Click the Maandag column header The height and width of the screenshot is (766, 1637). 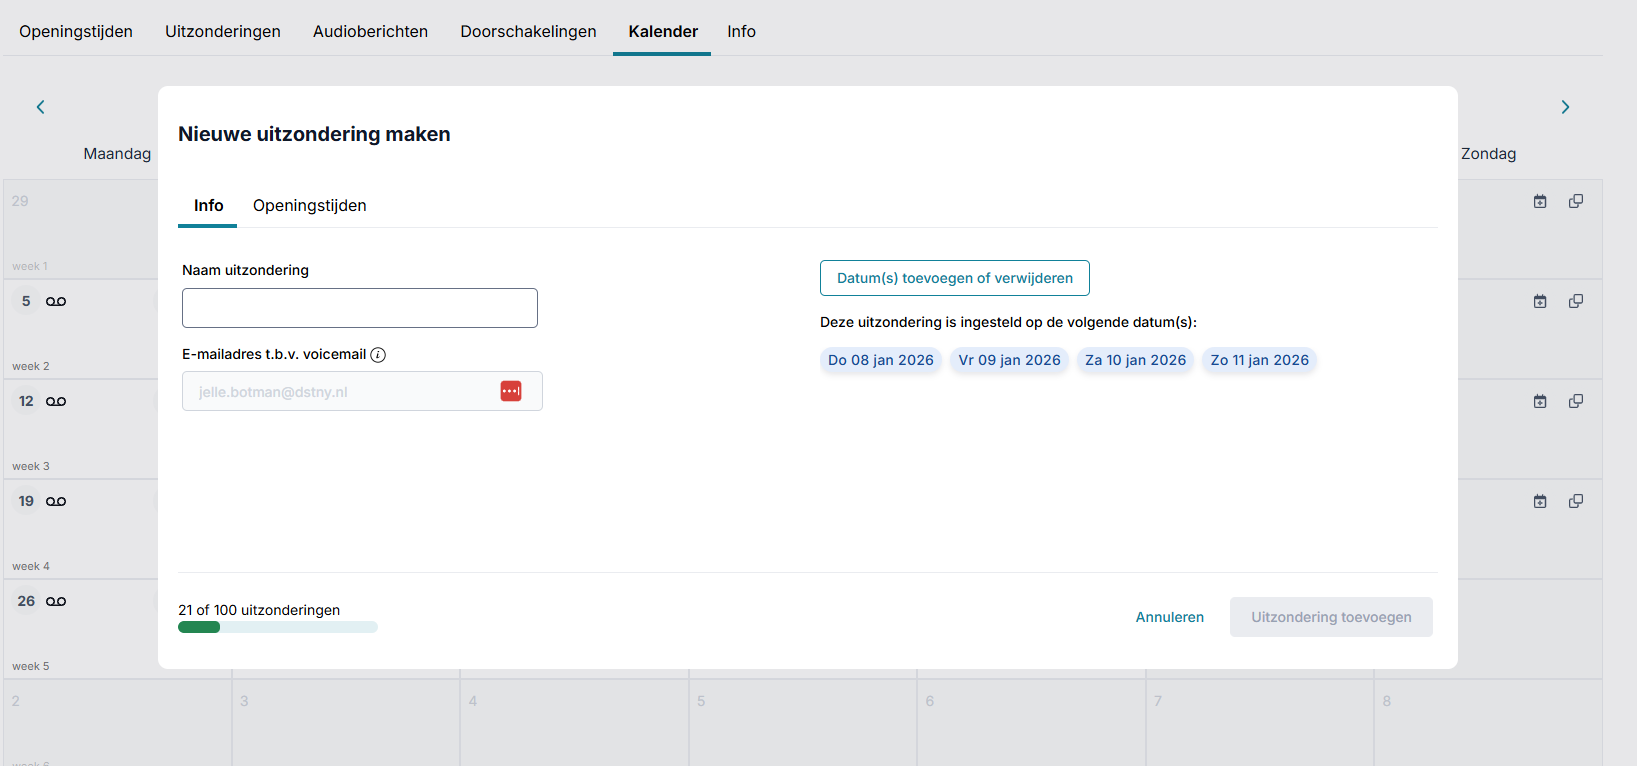(x=117, y=154)
